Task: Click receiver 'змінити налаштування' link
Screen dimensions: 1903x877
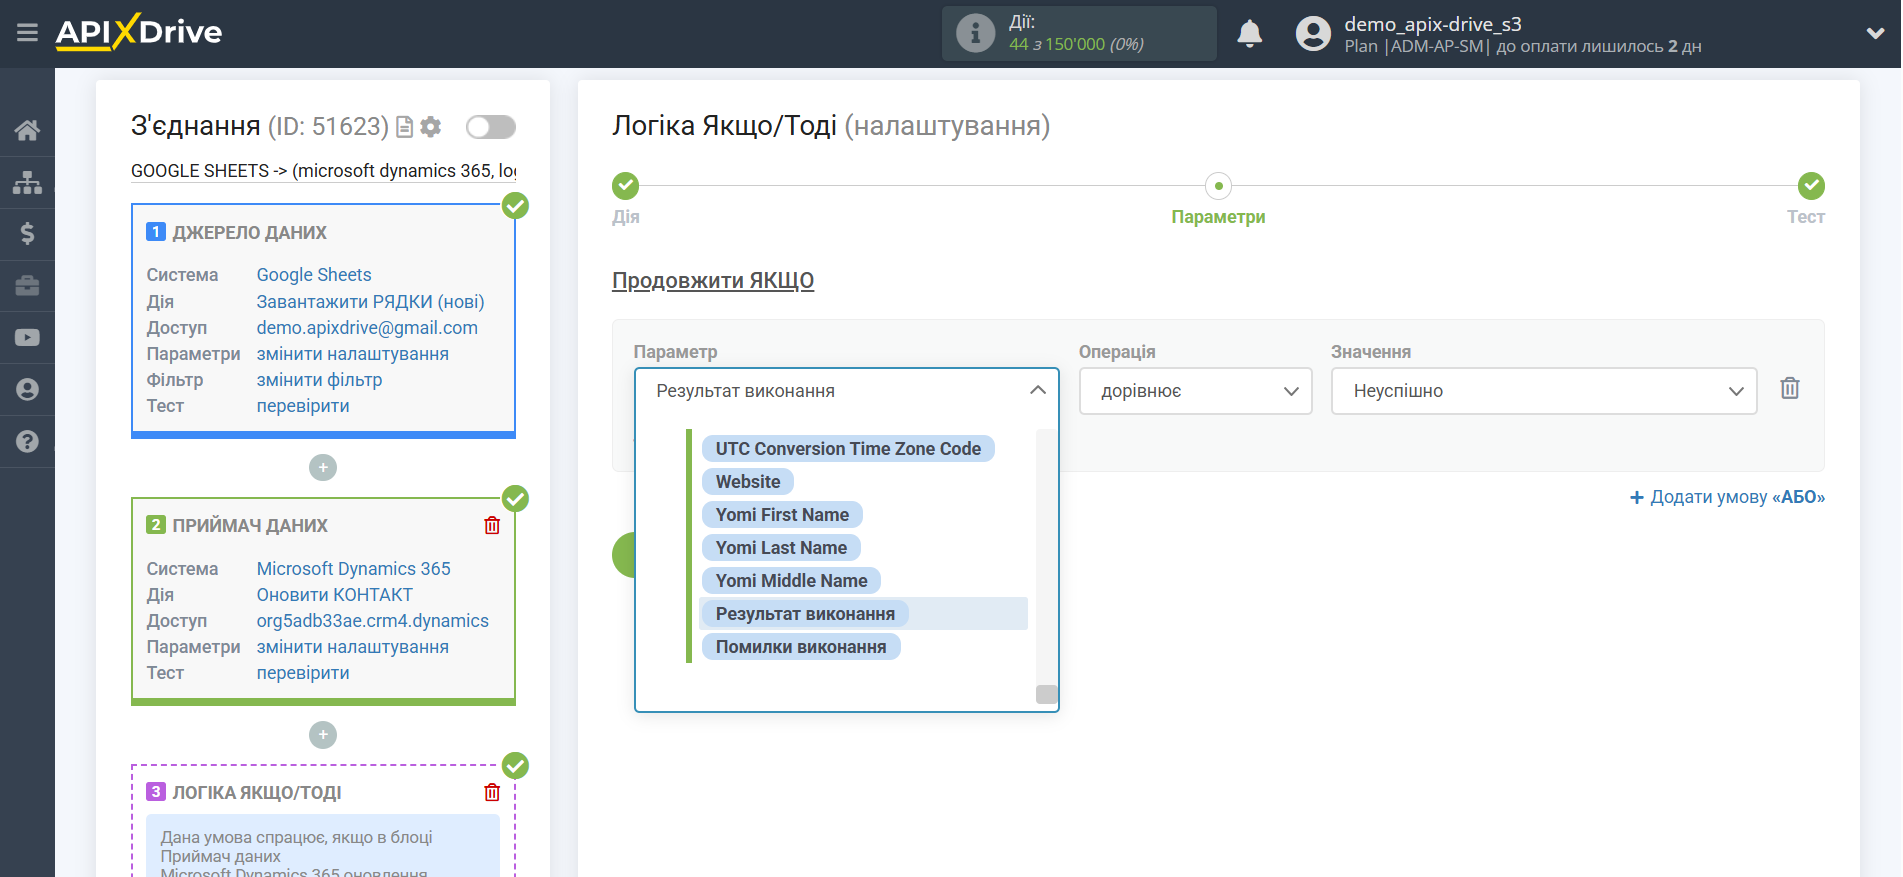Action: click(352, 647)
